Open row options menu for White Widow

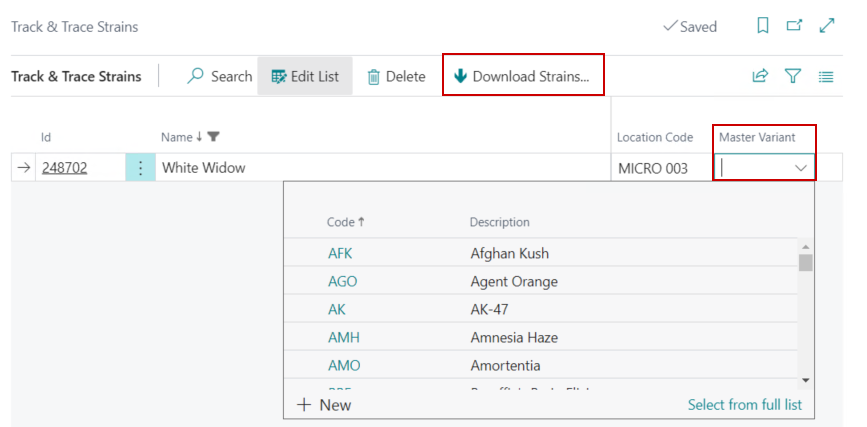[140, 168]
